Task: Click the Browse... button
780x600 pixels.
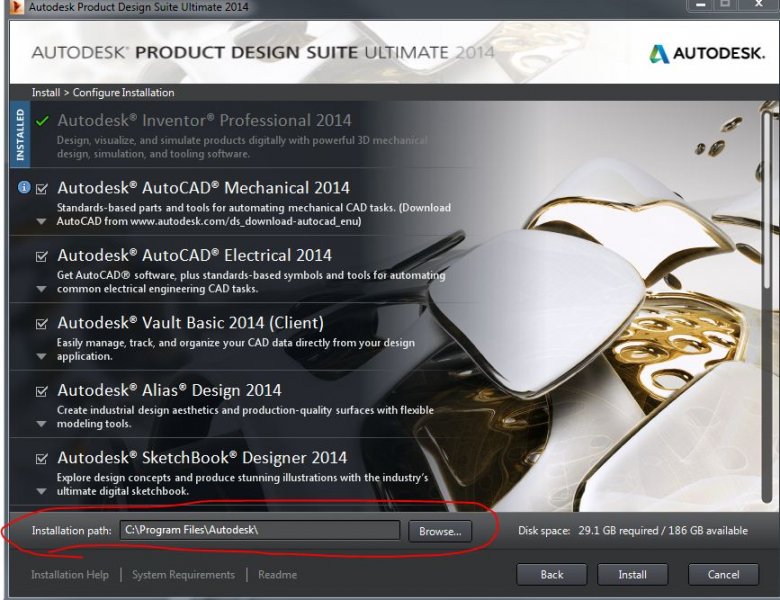Action: click(x=440, y=531)
